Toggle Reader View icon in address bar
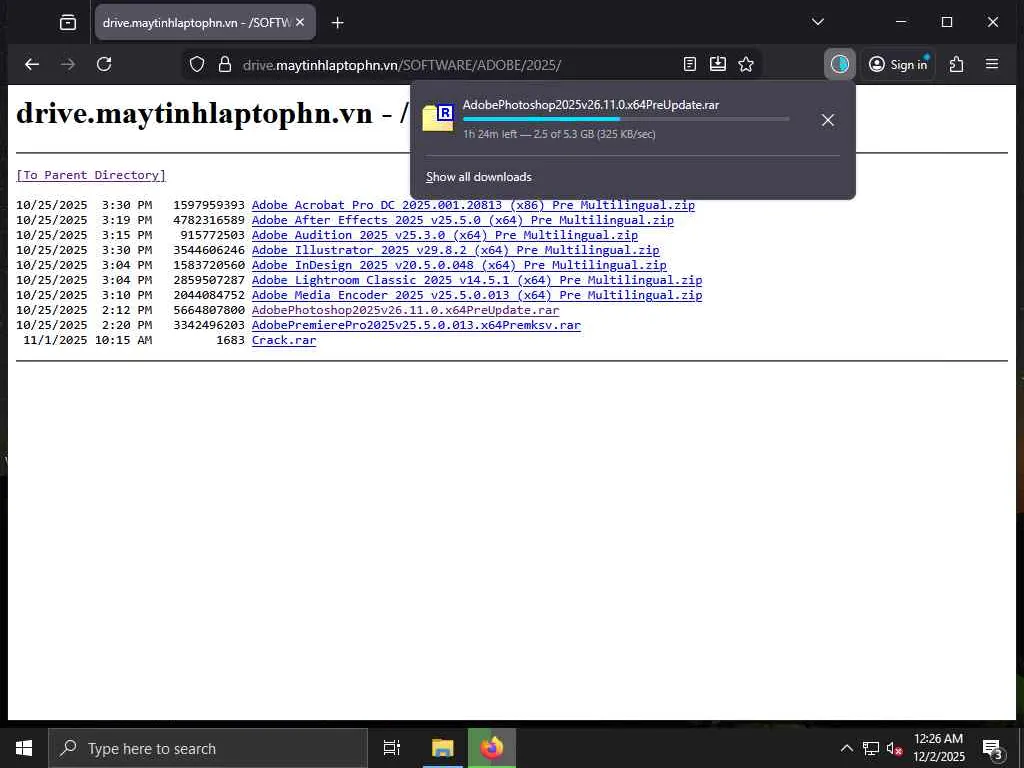The width and height of the screenshot is (1024, 768). (690, 64)
